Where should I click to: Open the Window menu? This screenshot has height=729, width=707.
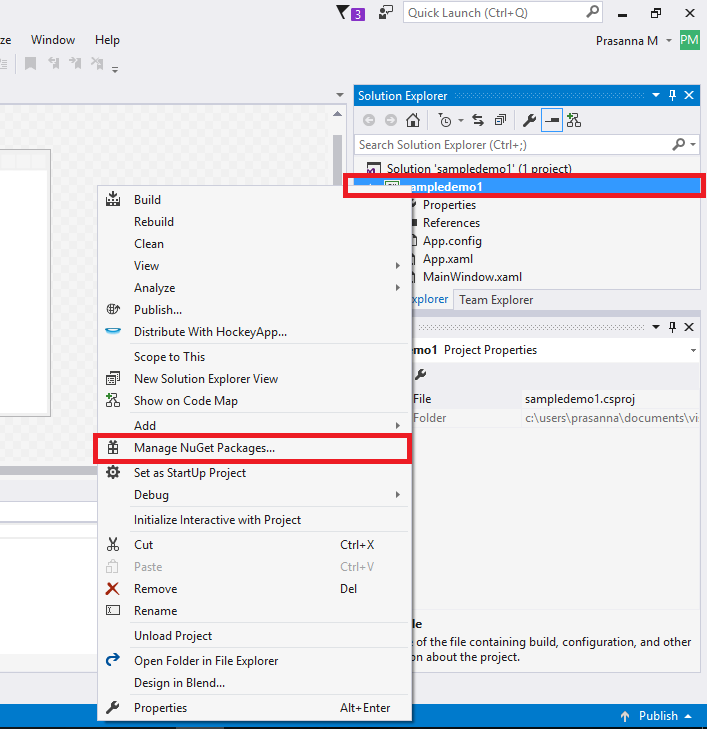point(53,40)
